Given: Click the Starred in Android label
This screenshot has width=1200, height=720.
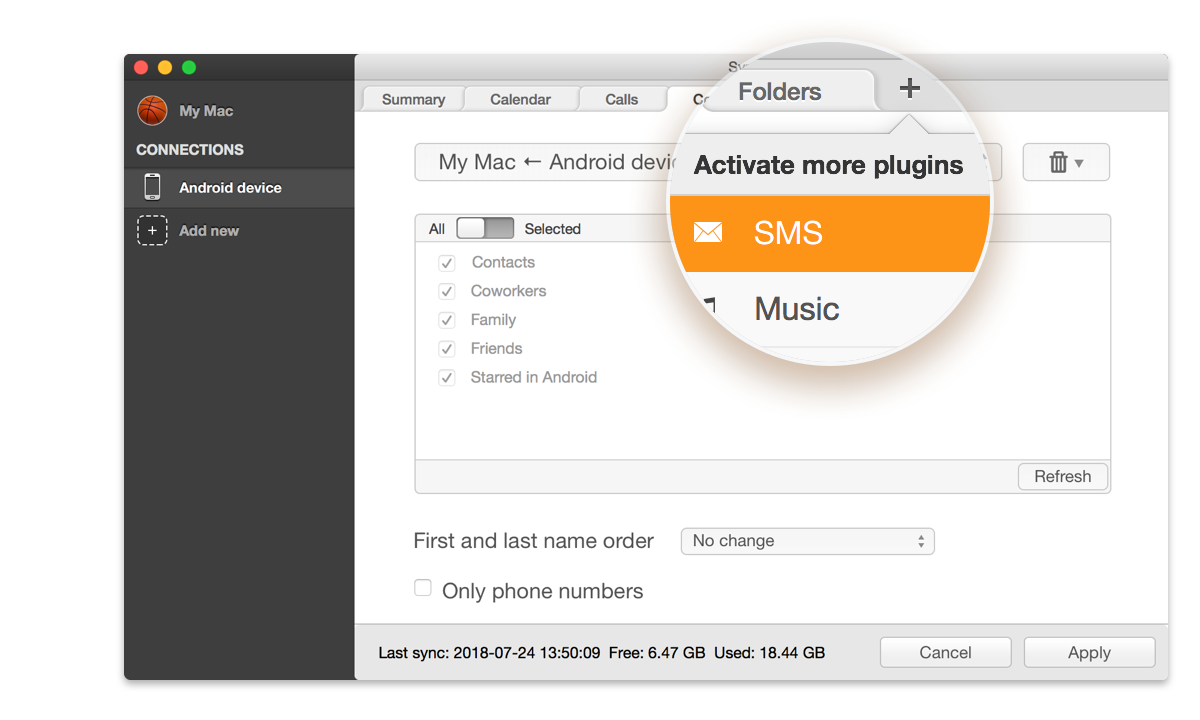Looking at the screenshot, I should [x=533, y=377].
